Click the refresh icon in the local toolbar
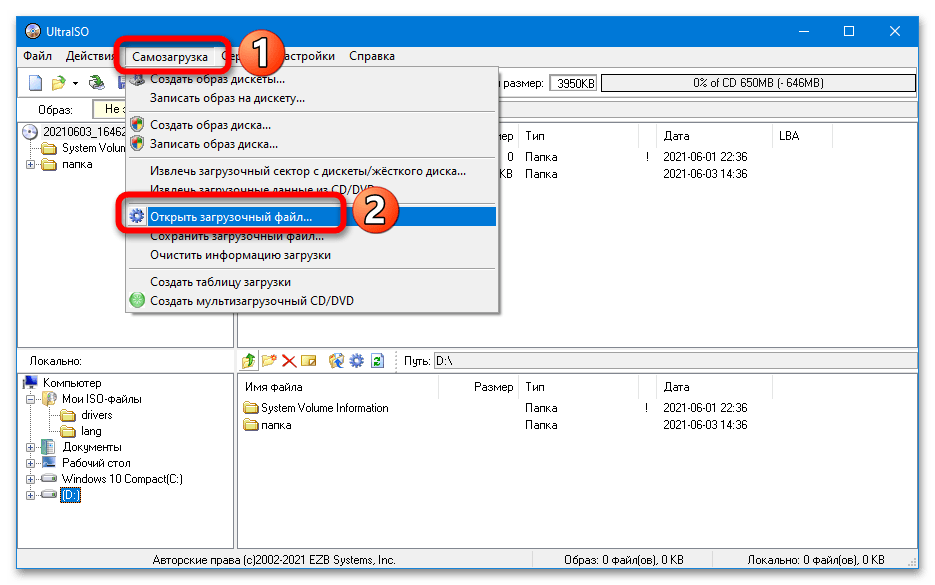Image resolution: width=935 pixels, height=585 pixels. tap(377, 361)
